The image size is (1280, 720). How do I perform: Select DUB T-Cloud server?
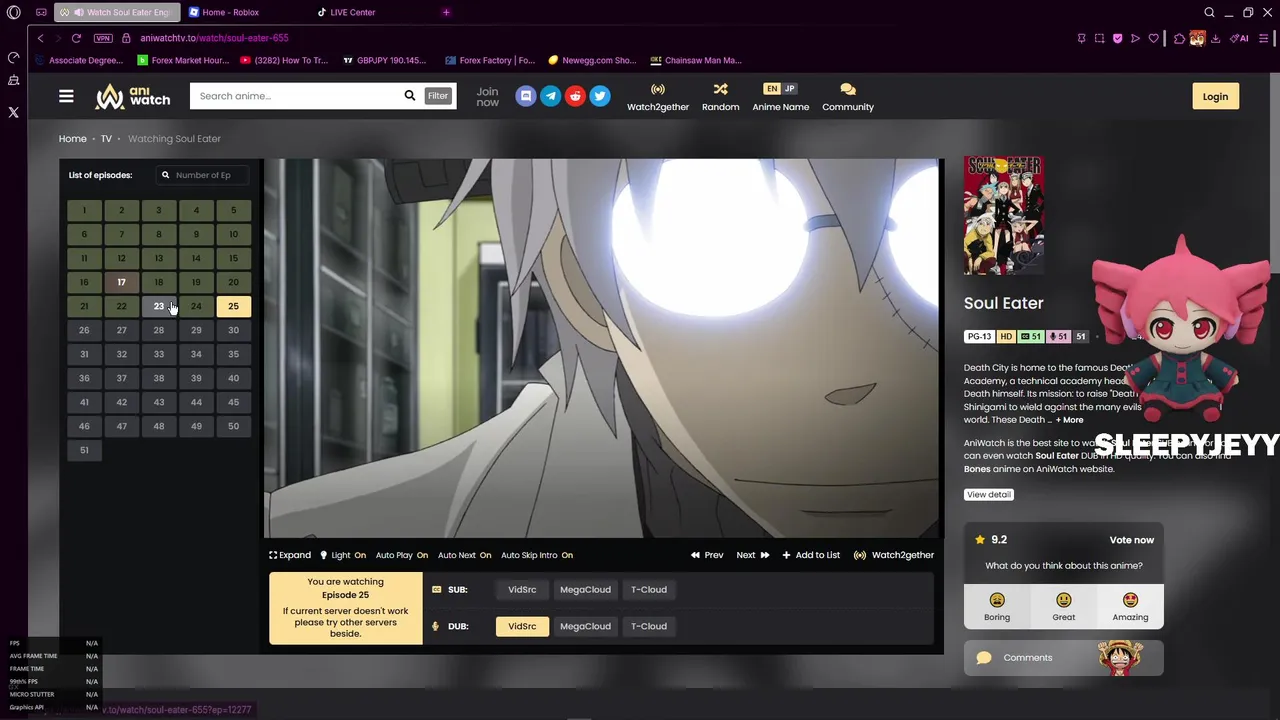tap(648, 626)
